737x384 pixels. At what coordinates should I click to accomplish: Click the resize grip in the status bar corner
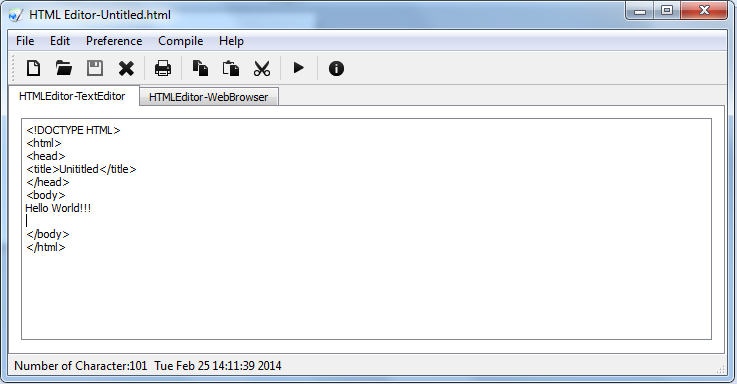(x=720, y=369)
